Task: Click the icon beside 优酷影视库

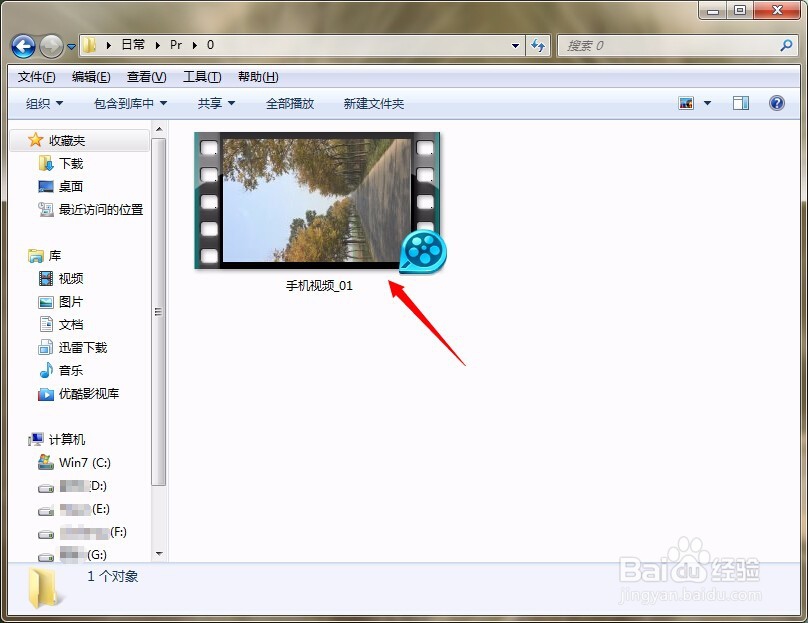Action: pyautogui.click(x=46, y=394)
